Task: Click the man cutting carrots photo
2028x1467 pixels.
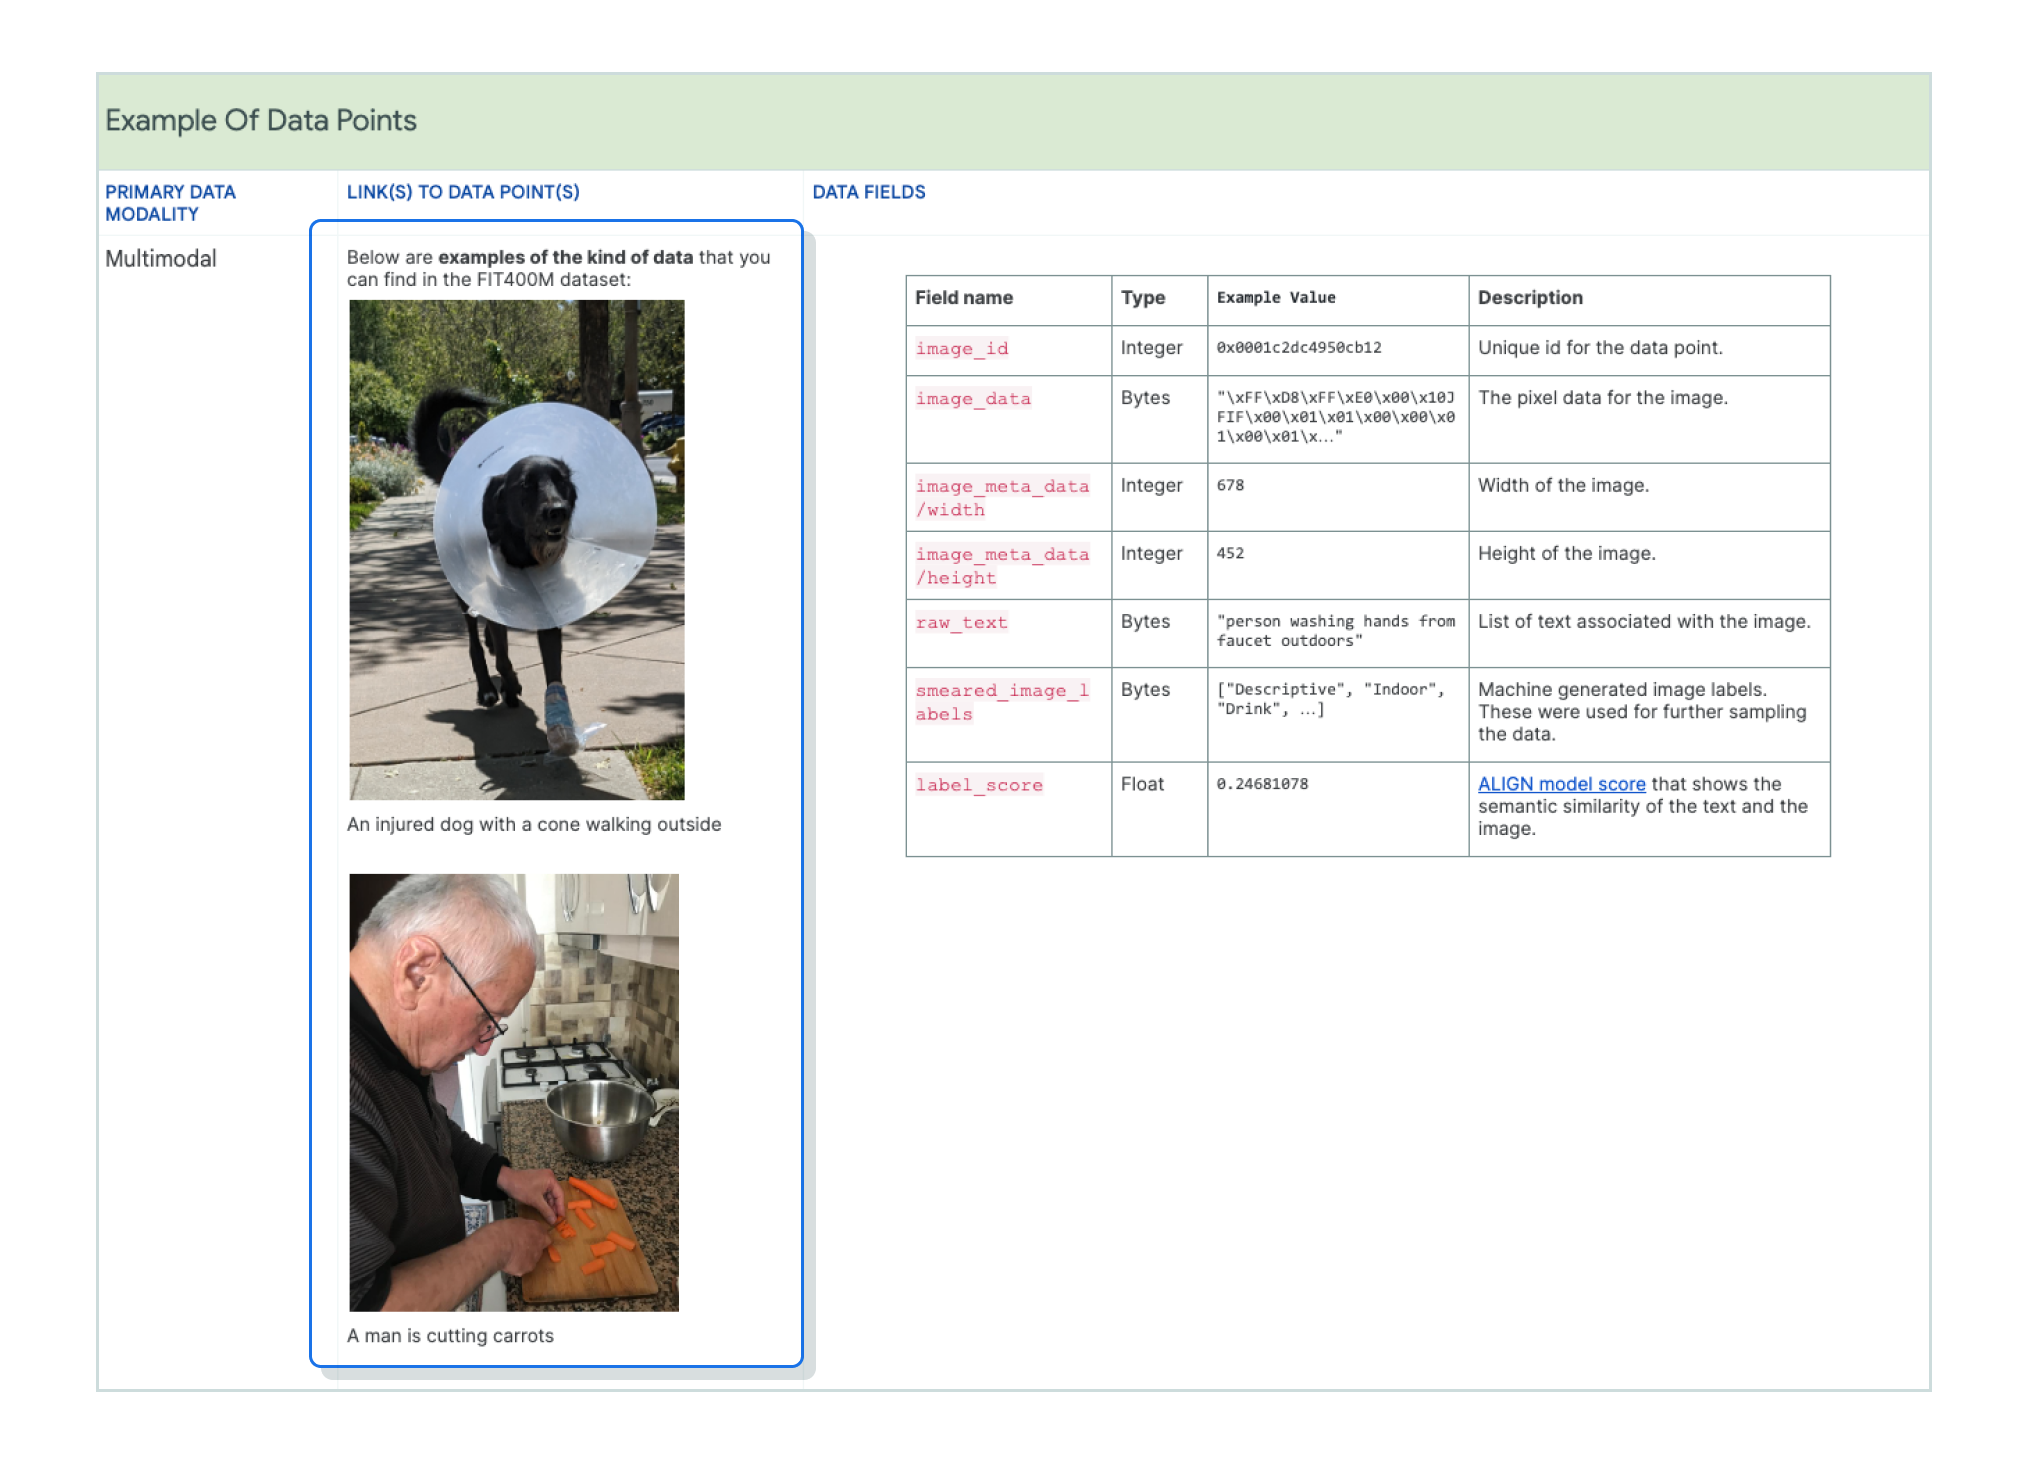Action: (514, 1093)
